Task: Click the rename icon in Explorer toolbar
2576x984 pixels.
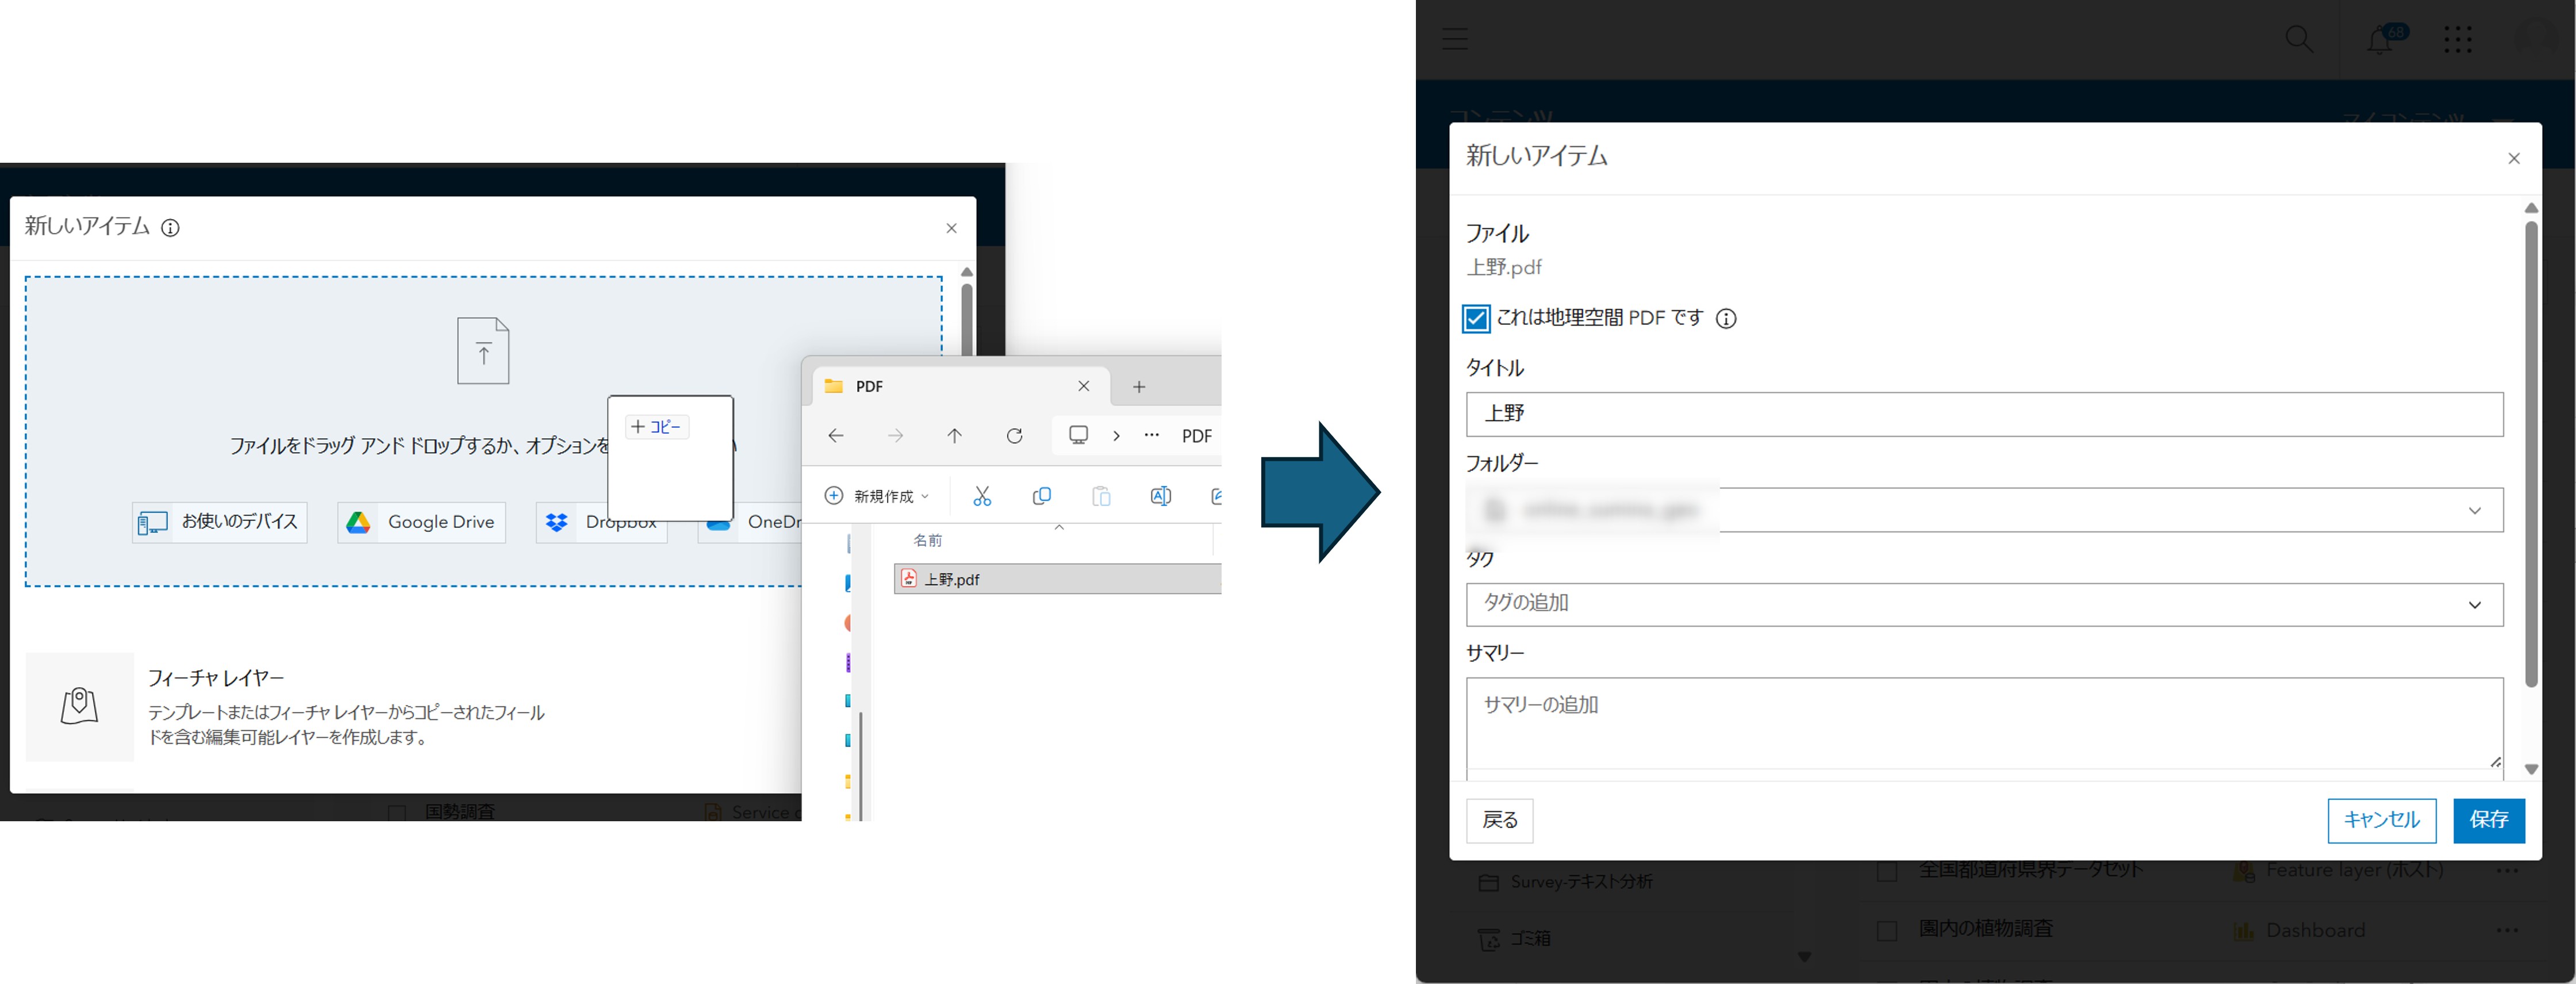Action: (1160, 496)
